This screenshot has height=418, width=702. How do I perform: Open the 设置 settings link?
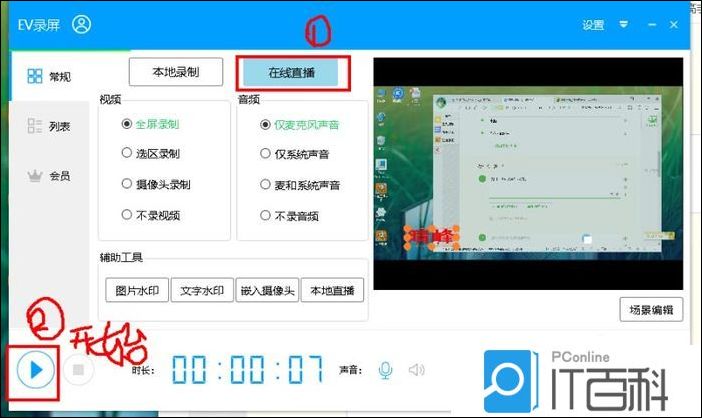point(593,25)
